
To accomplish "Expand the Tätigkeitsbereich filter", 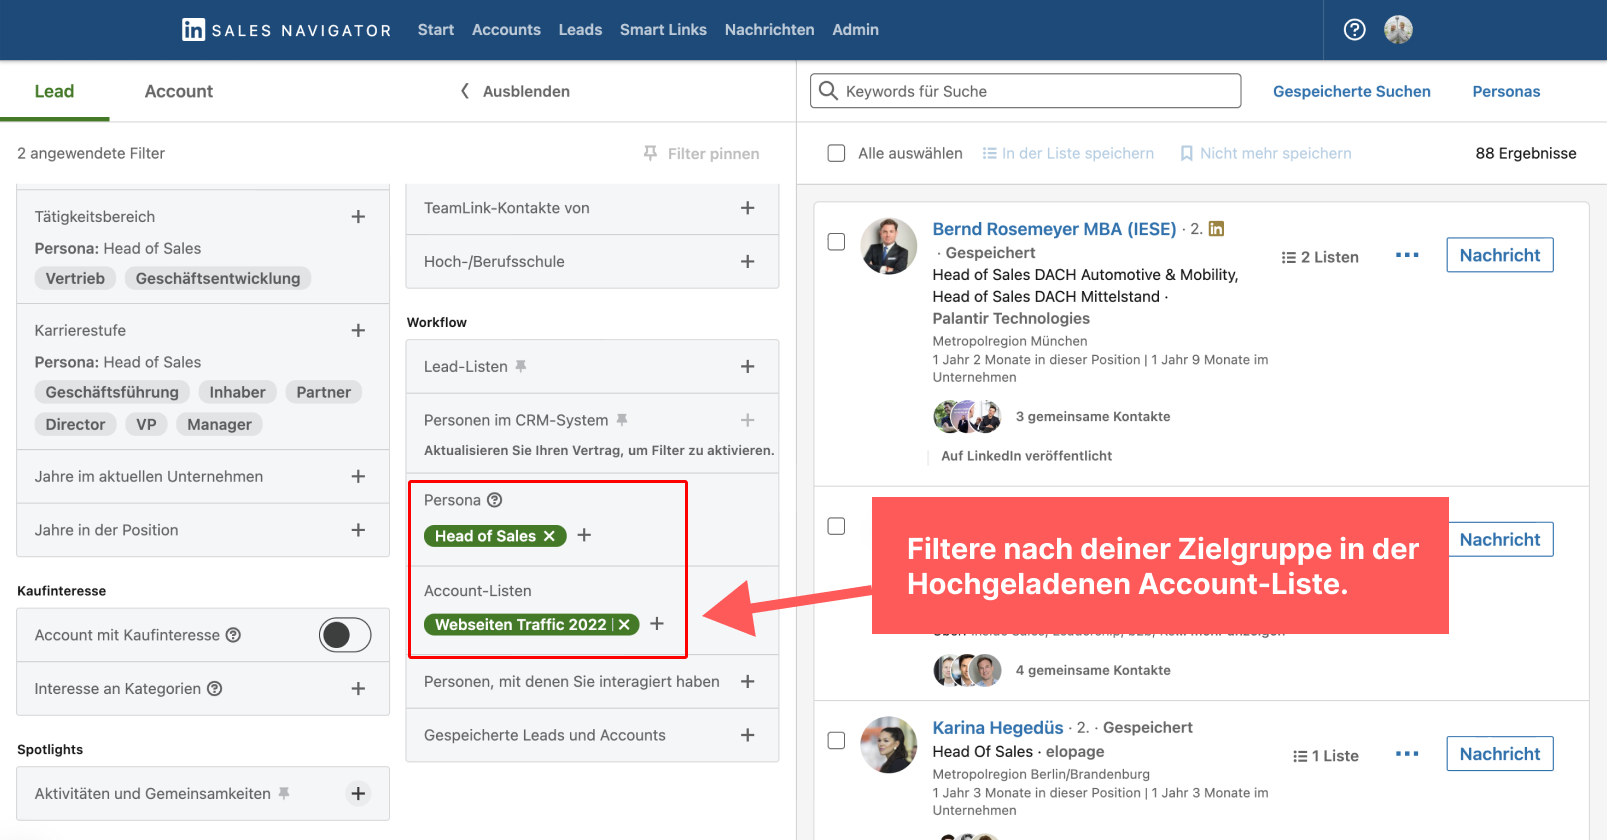I will 358,217.
